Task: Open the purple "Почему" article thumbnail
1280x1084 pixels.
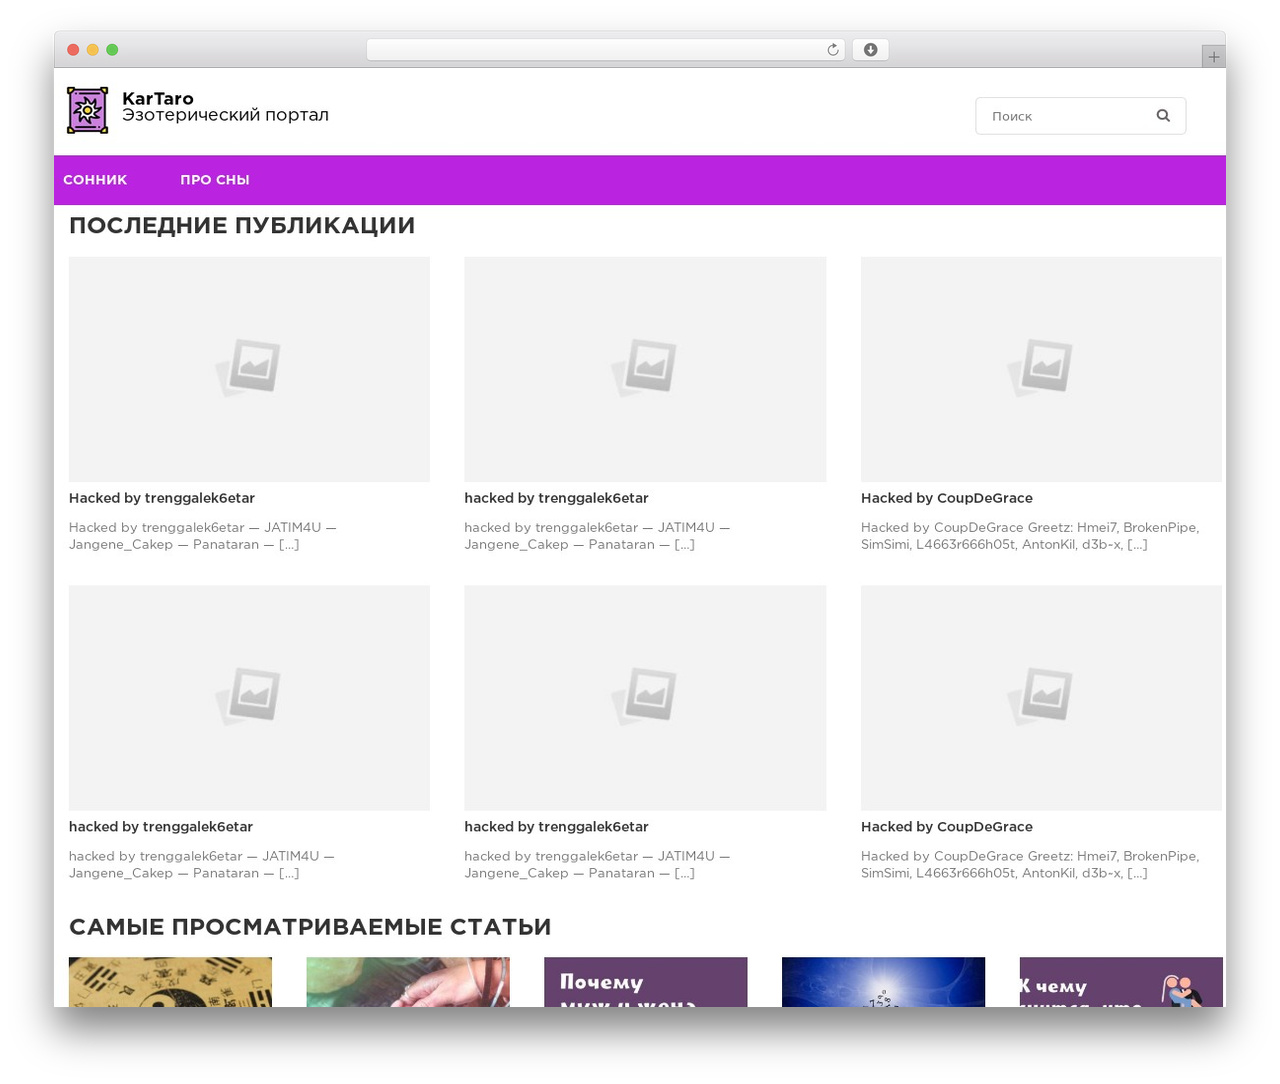Action: point(646,982)
